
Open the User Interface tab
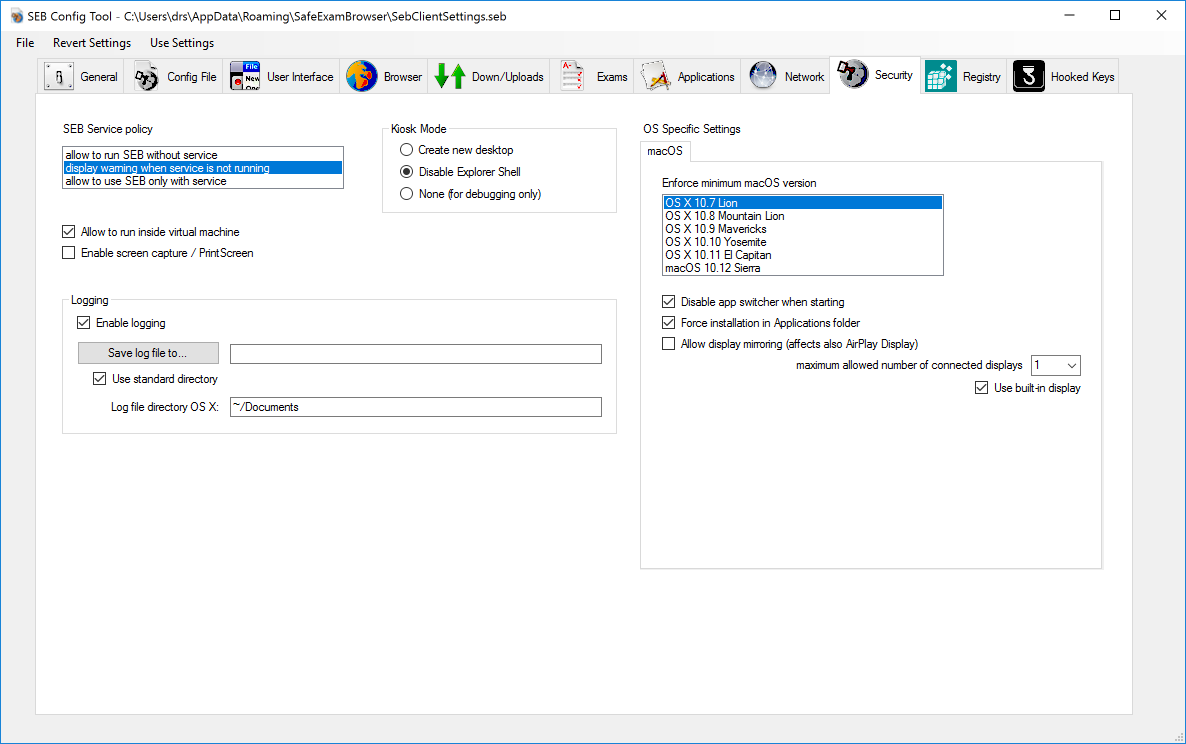[x=282, y=76]
